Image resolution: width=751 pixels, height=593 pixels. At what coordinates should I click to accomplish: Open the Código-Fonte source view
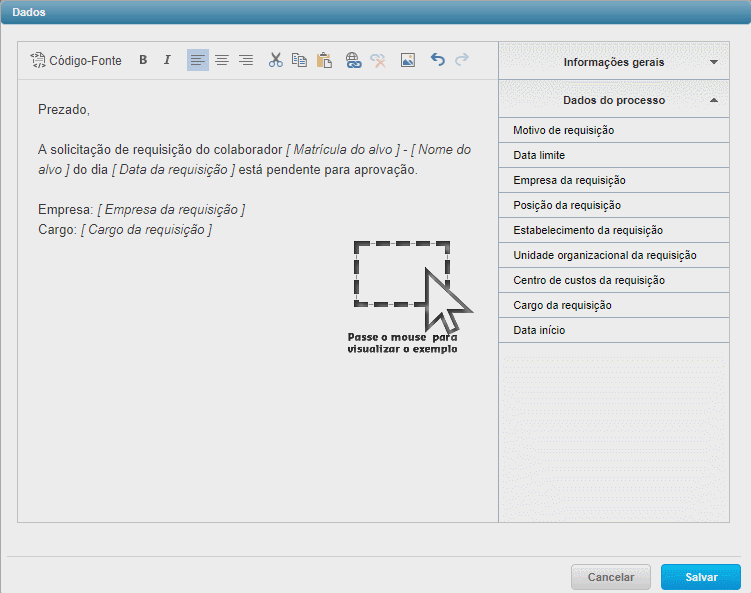tap(76, 60)
